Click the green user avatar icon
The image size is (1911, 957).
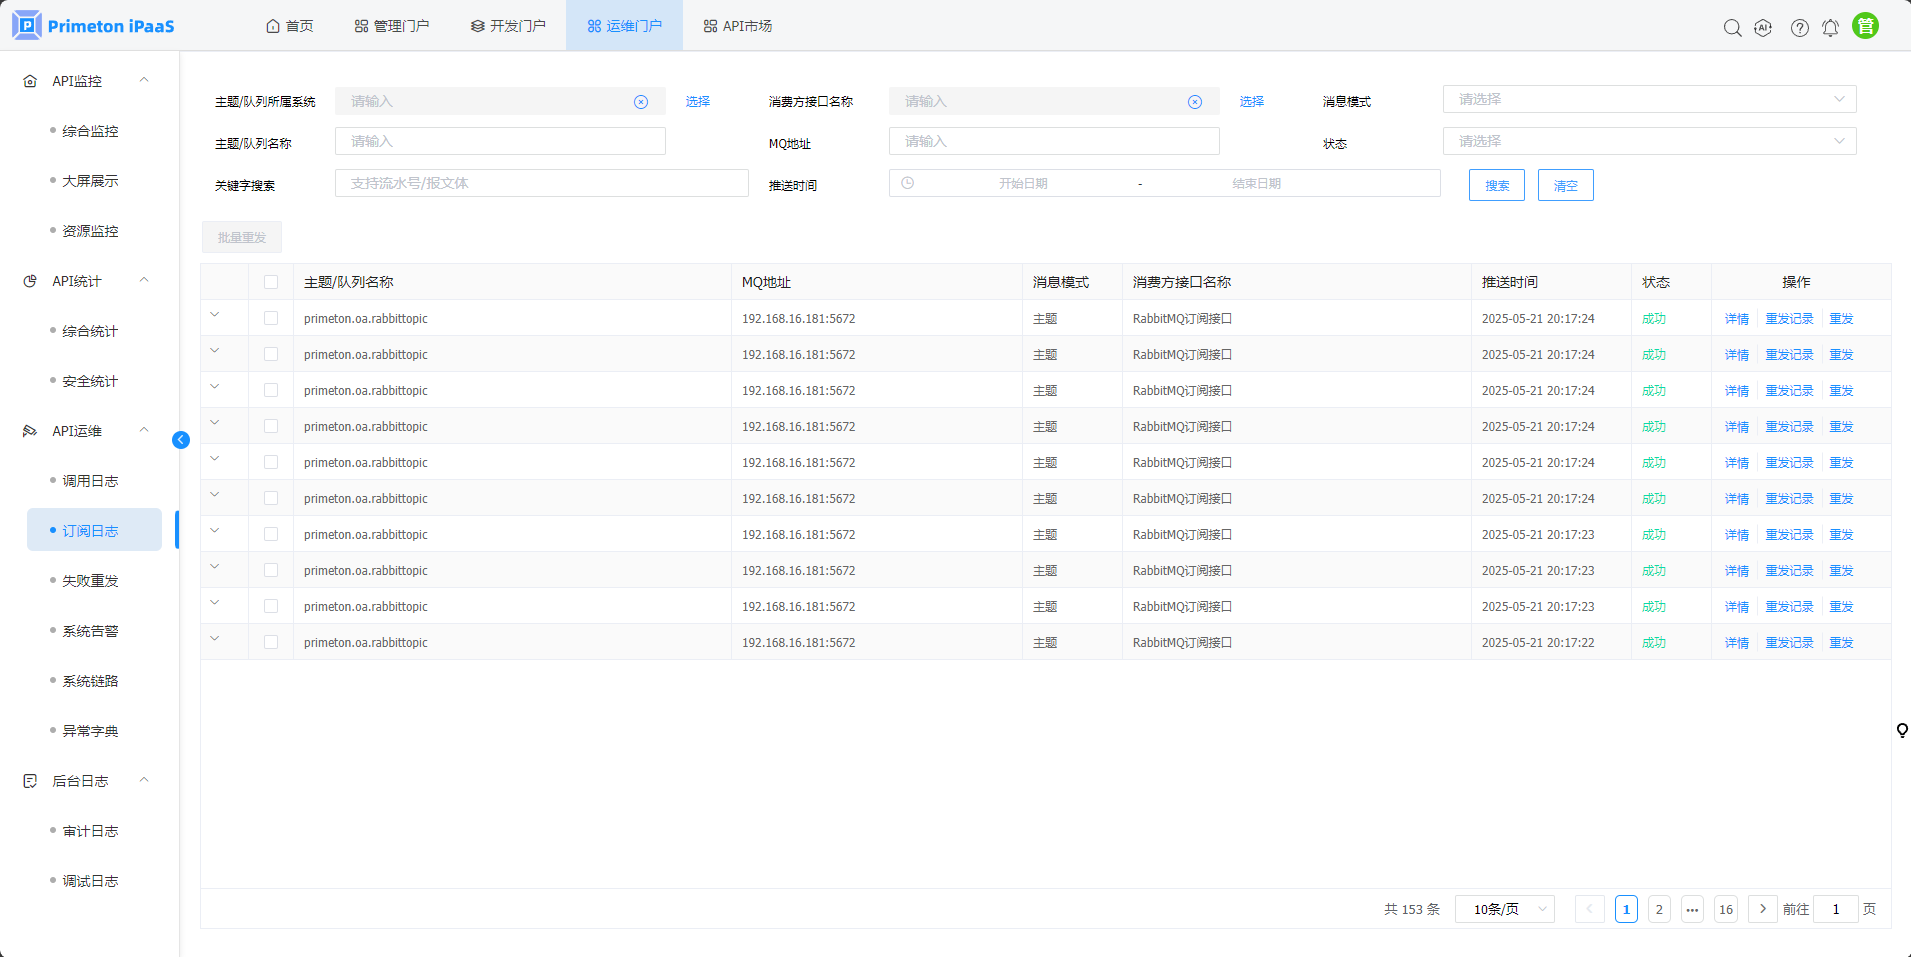coord(1865,26)
